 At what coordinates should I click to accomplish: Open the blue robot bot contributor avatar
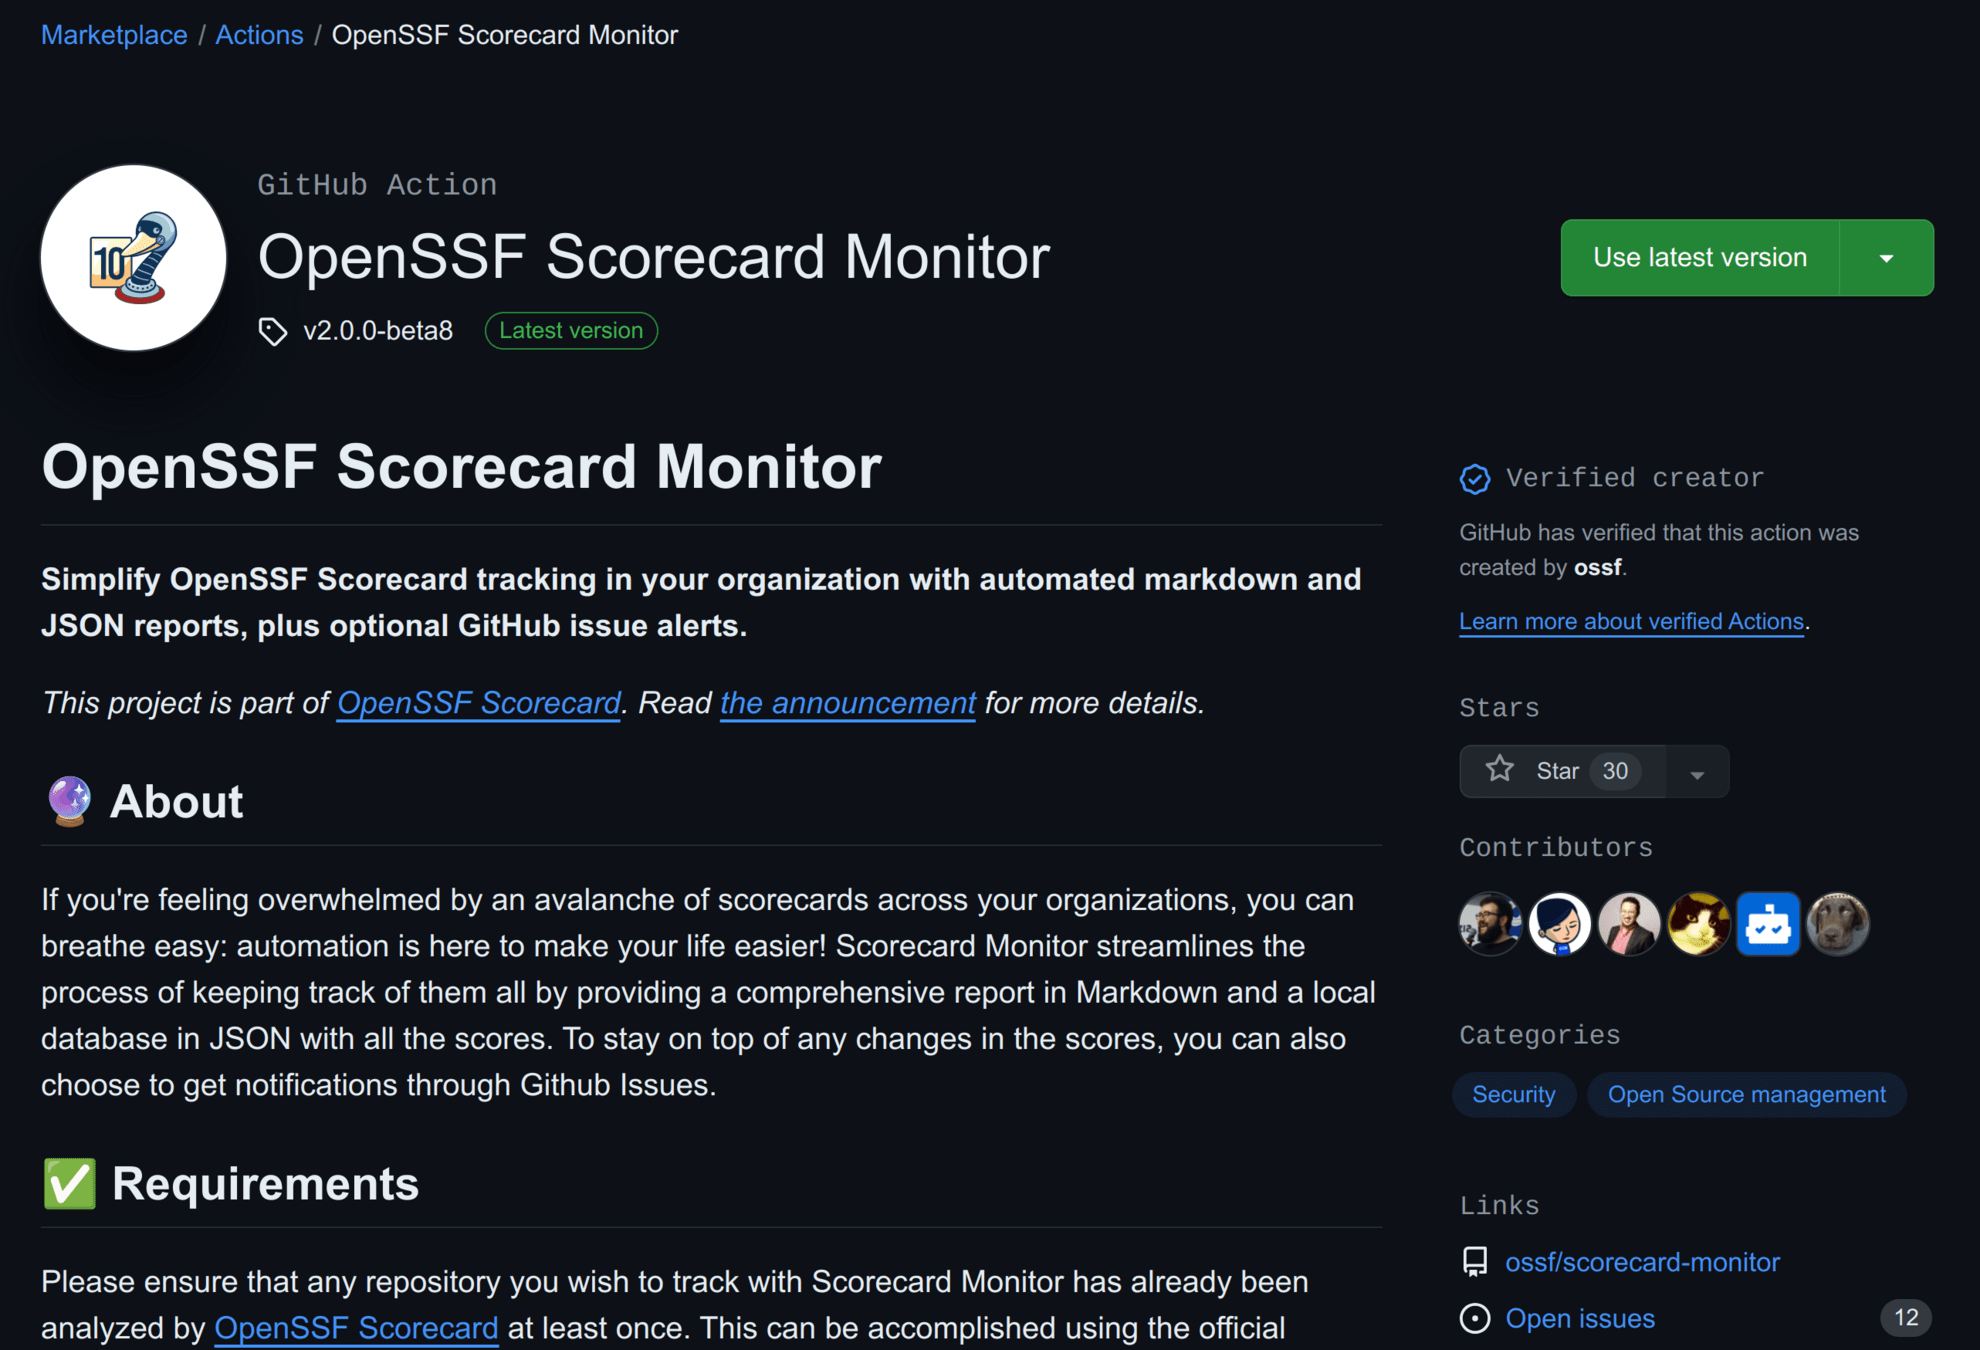pyautogui.click(x=1768, y=924)
